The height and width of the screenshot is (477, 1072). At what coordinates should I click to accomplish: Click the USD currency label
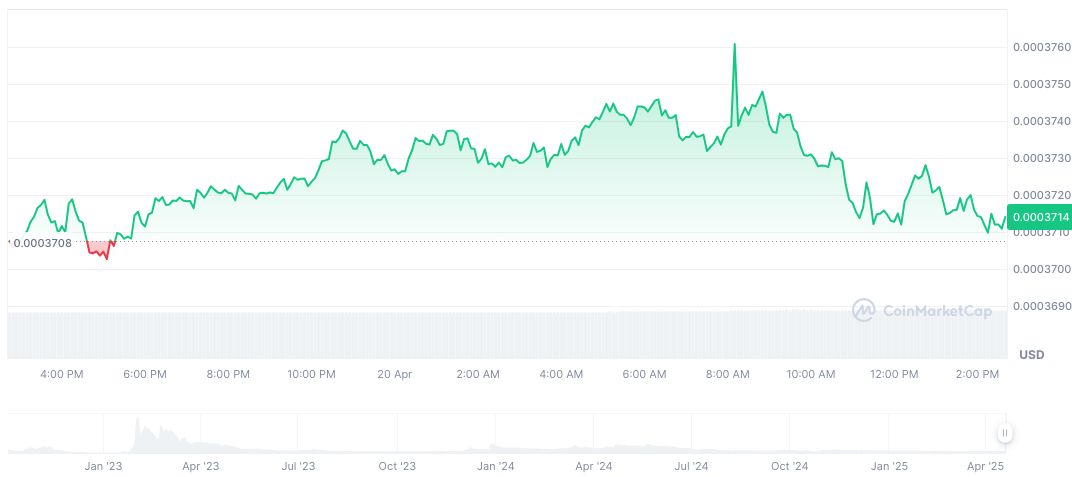[1031, 355]
